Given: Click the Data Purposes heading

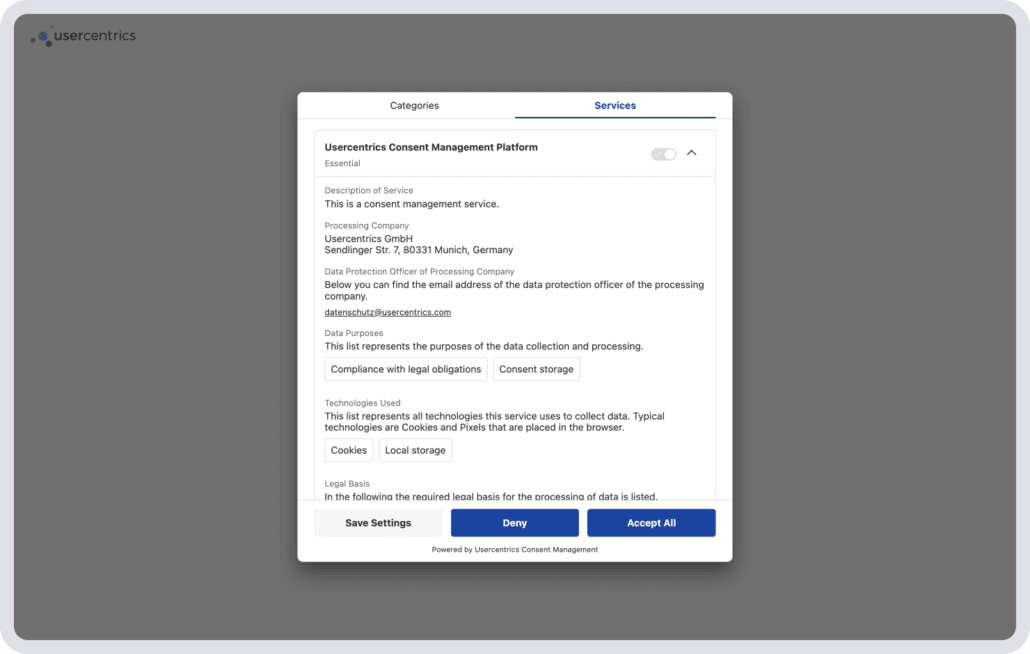Looking at the screenshot, I should [x=353, y=333].
